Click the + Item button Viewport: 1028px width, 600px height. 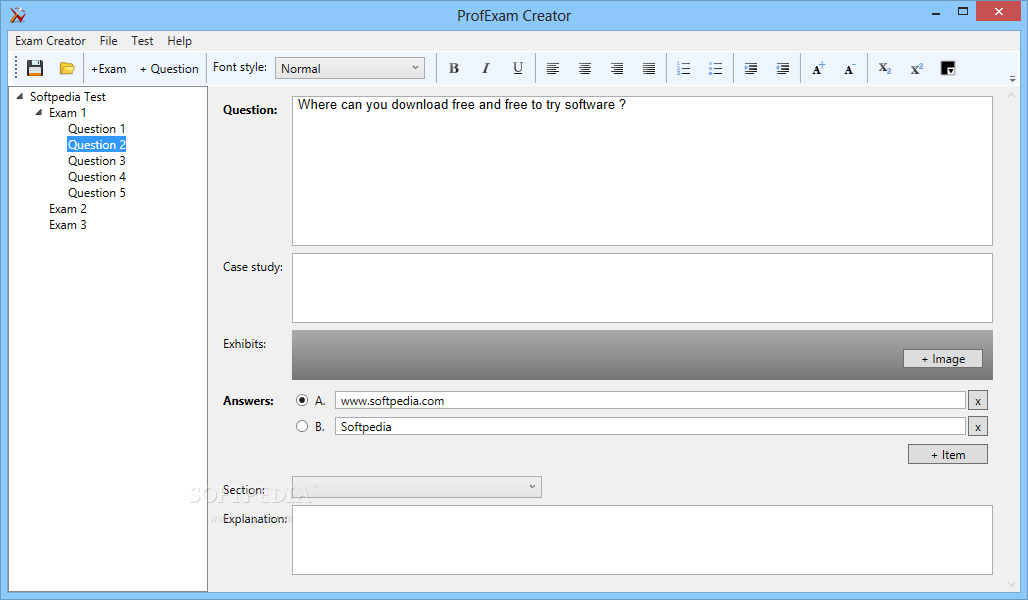(x=948, y=454)
